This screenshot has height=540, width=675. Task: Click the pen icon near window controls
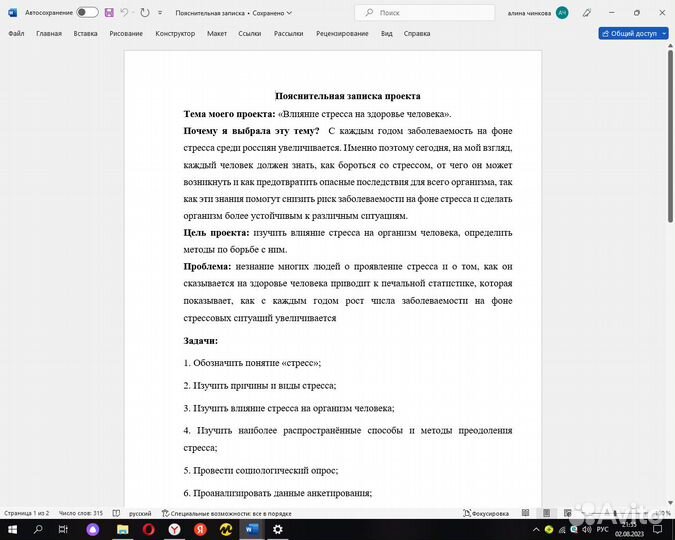[586, 13]
